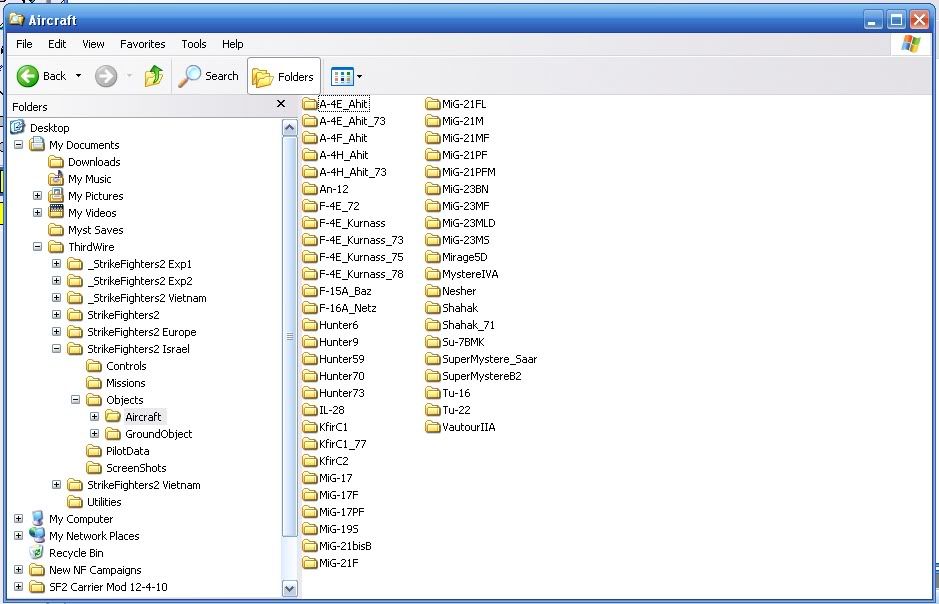Select the MystereIVA folder icon

(432, 274)
